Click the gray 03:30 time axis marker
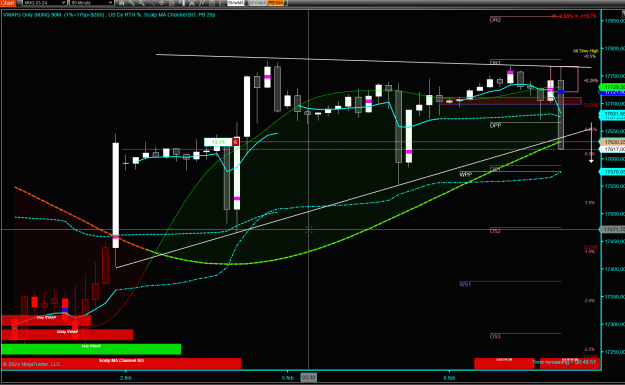625x385 pixels. (309, 377)
